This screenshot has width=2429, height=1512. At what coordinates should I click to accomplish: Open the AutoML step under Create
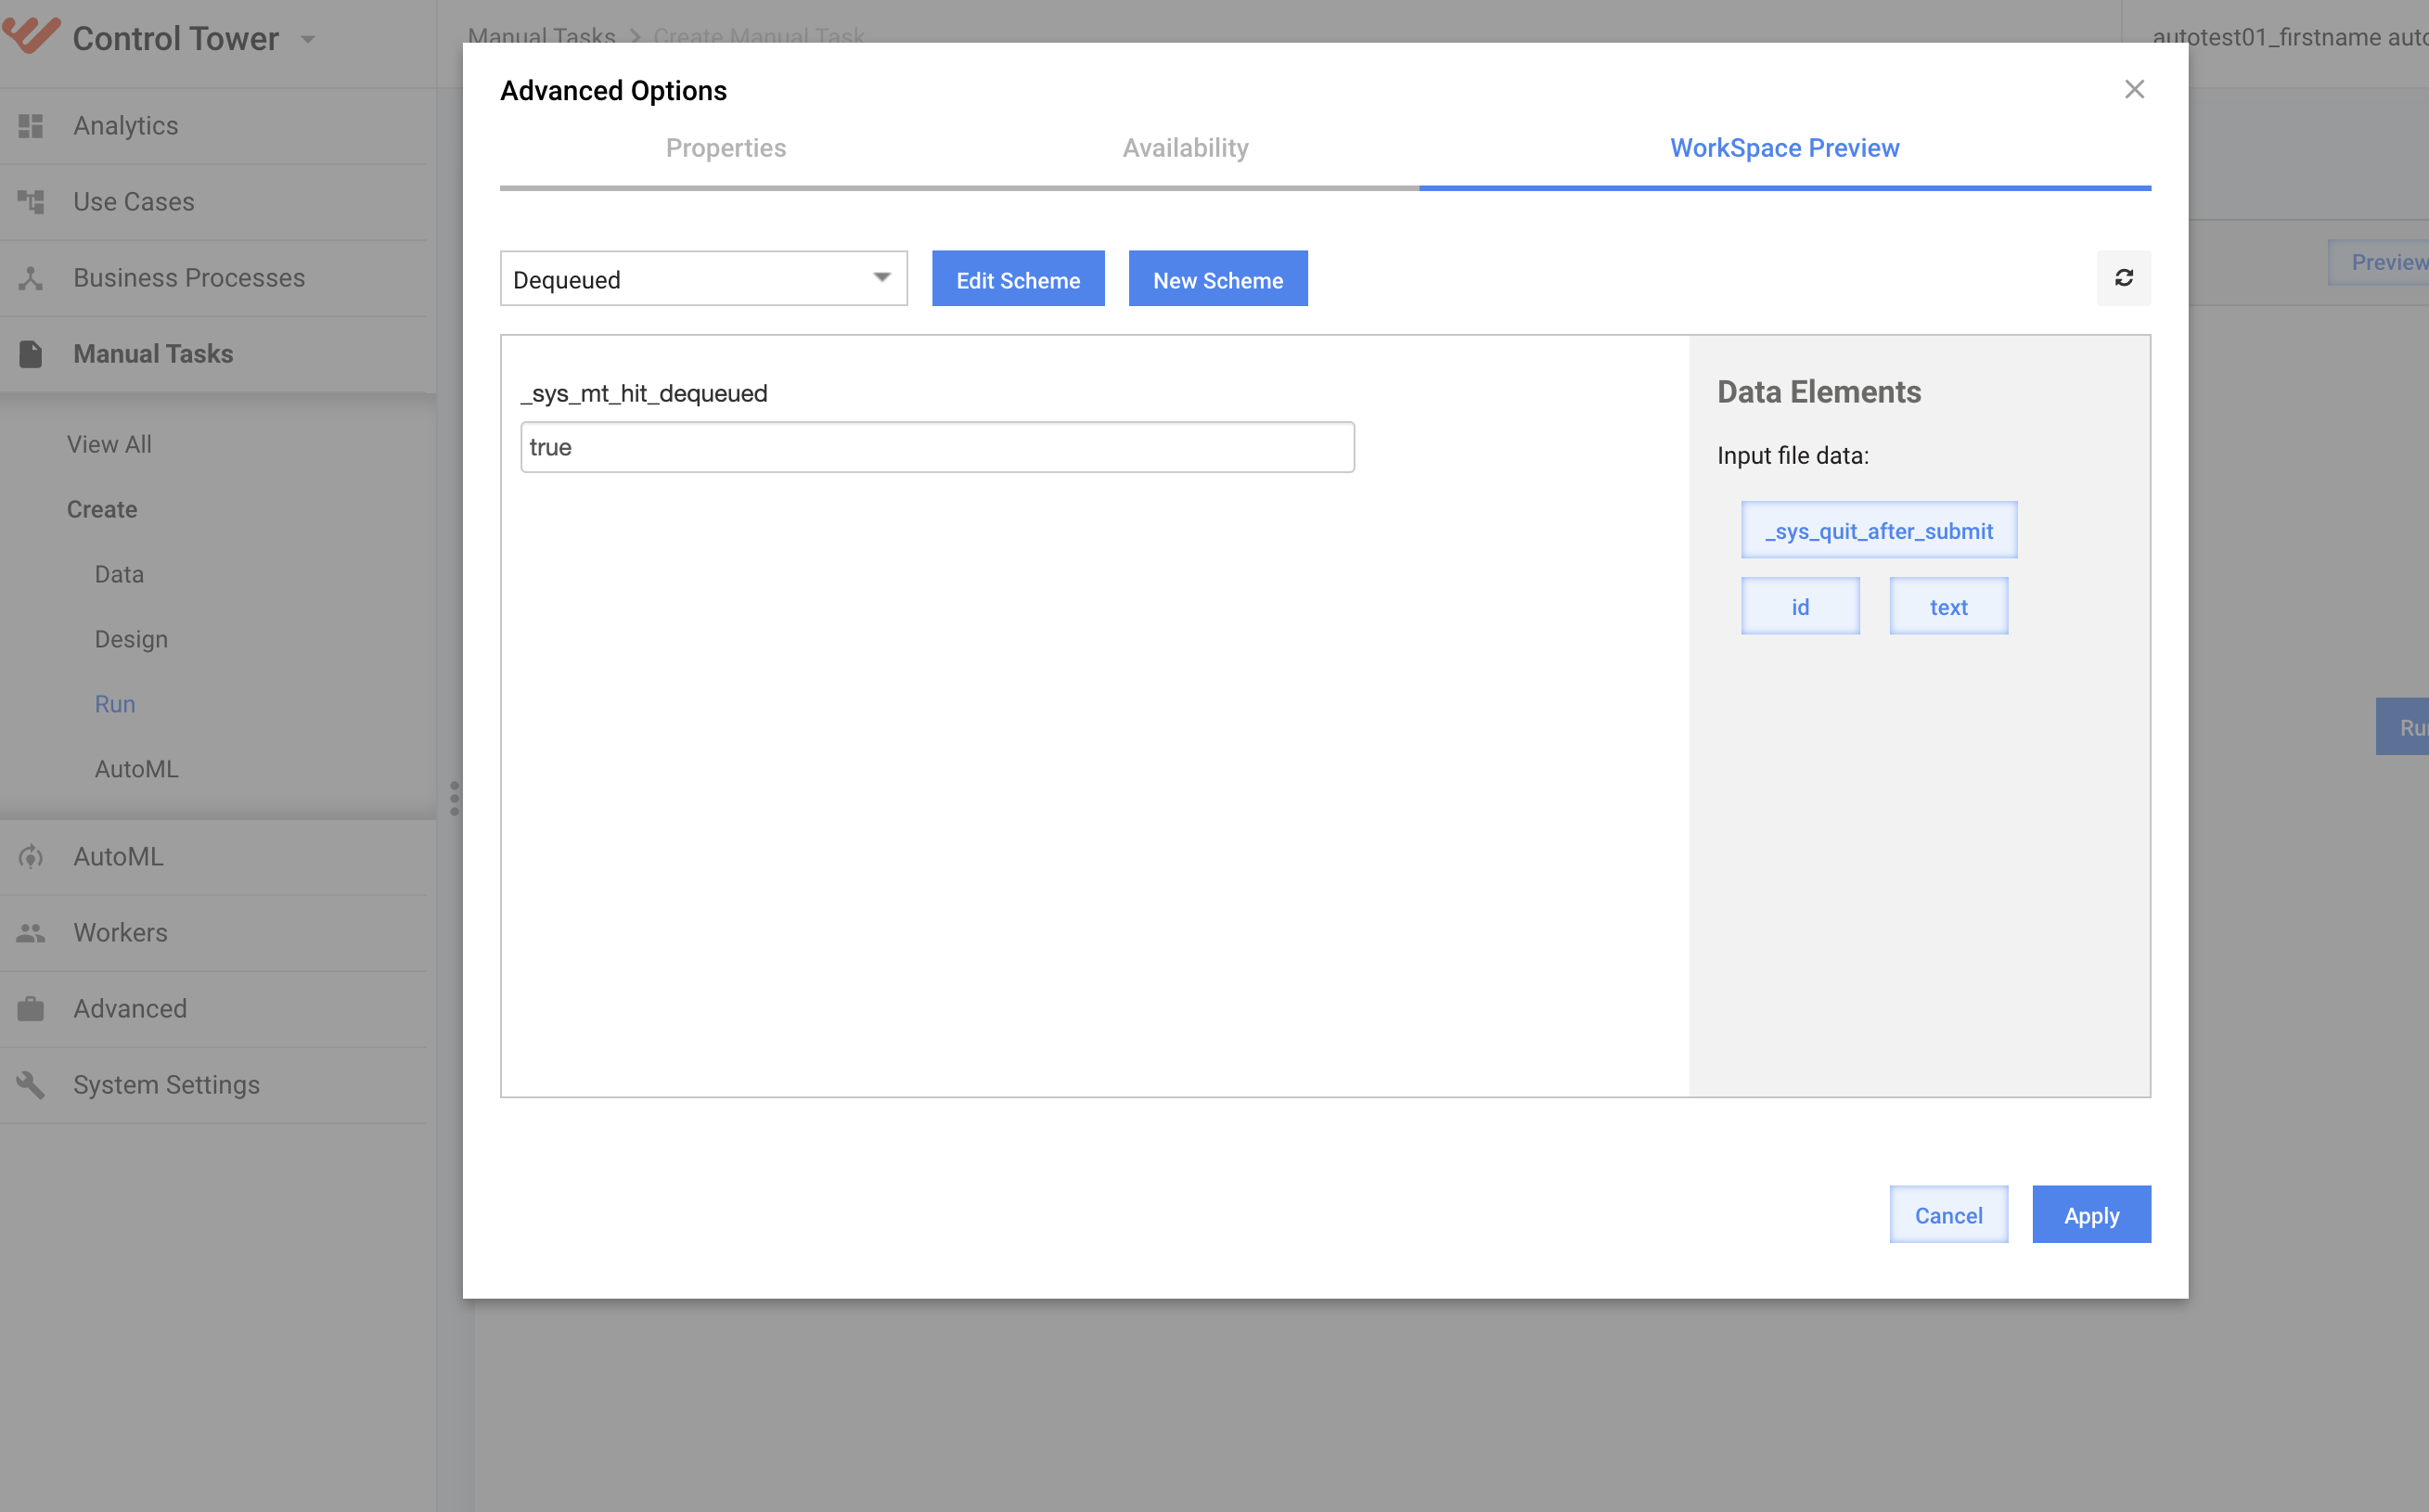tap(136, 770)
